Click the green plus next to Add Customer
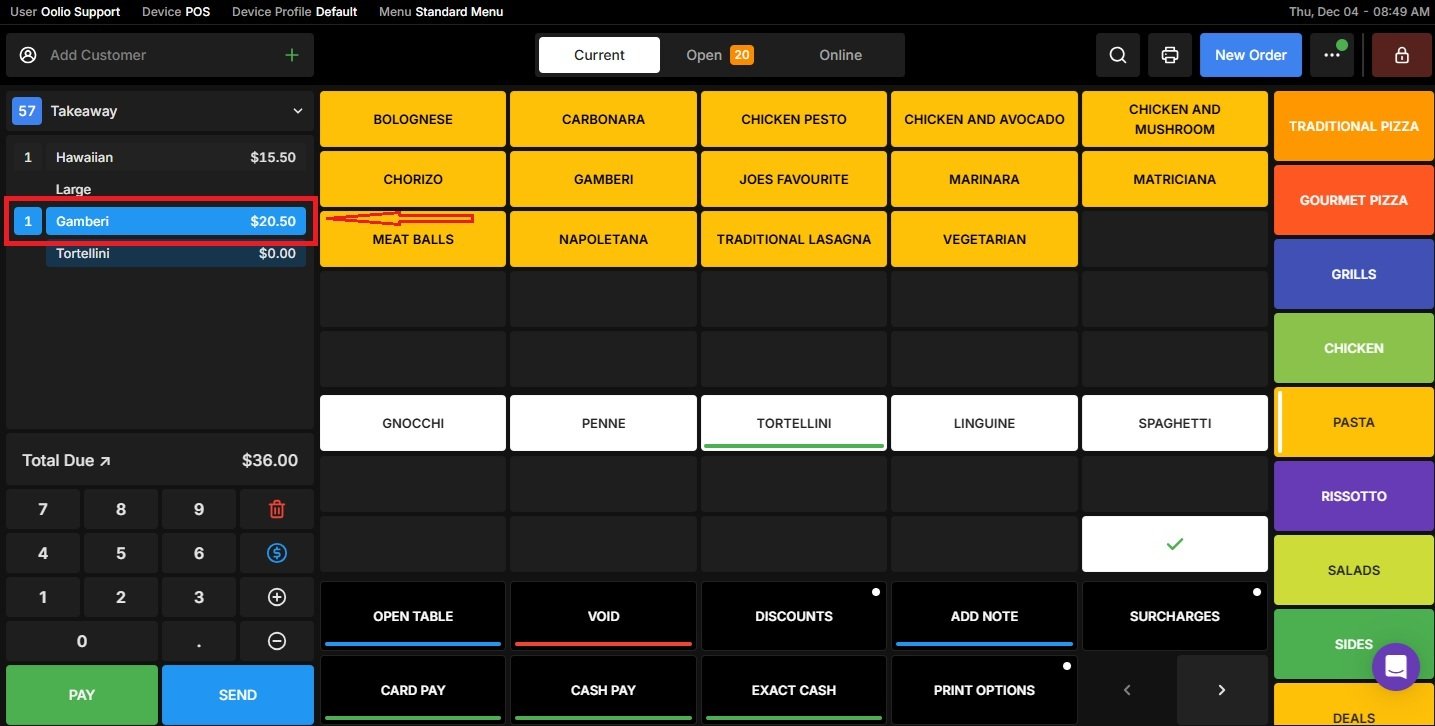This screenshot has height=726, width=1435. coord(290,55)
